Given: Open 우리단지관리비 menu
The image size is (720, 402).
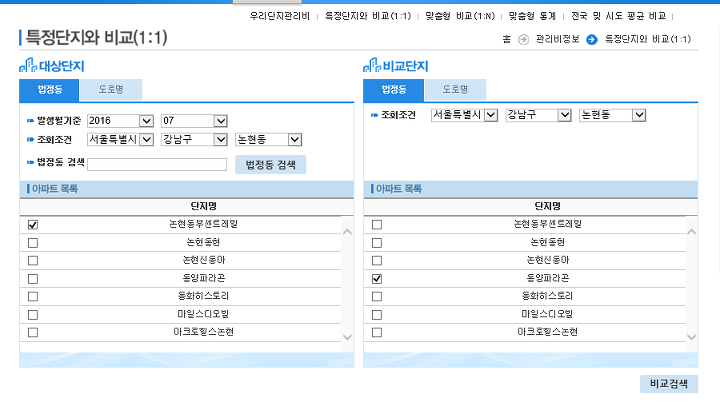Looking at the screenshot, I should point(280,16).
